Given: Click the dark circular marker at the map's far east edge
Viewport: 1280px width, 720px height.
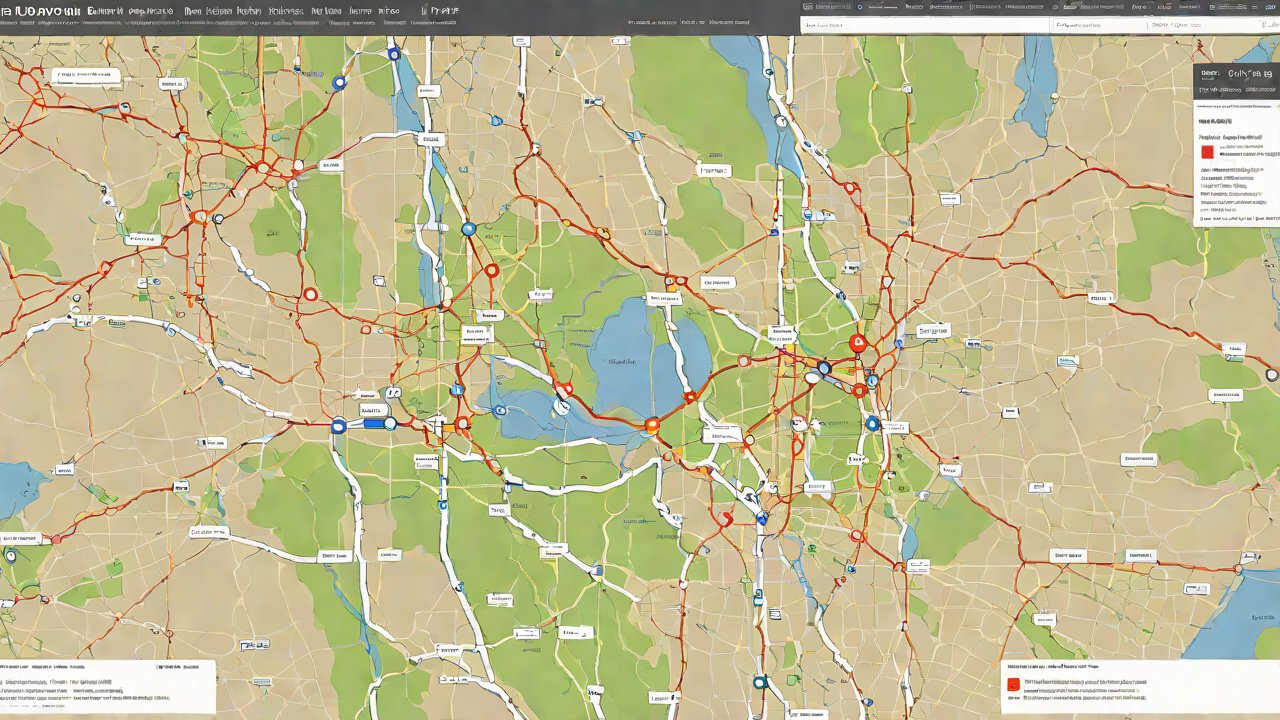Looking at the screenshot, I should click(x=1271, y=375).
